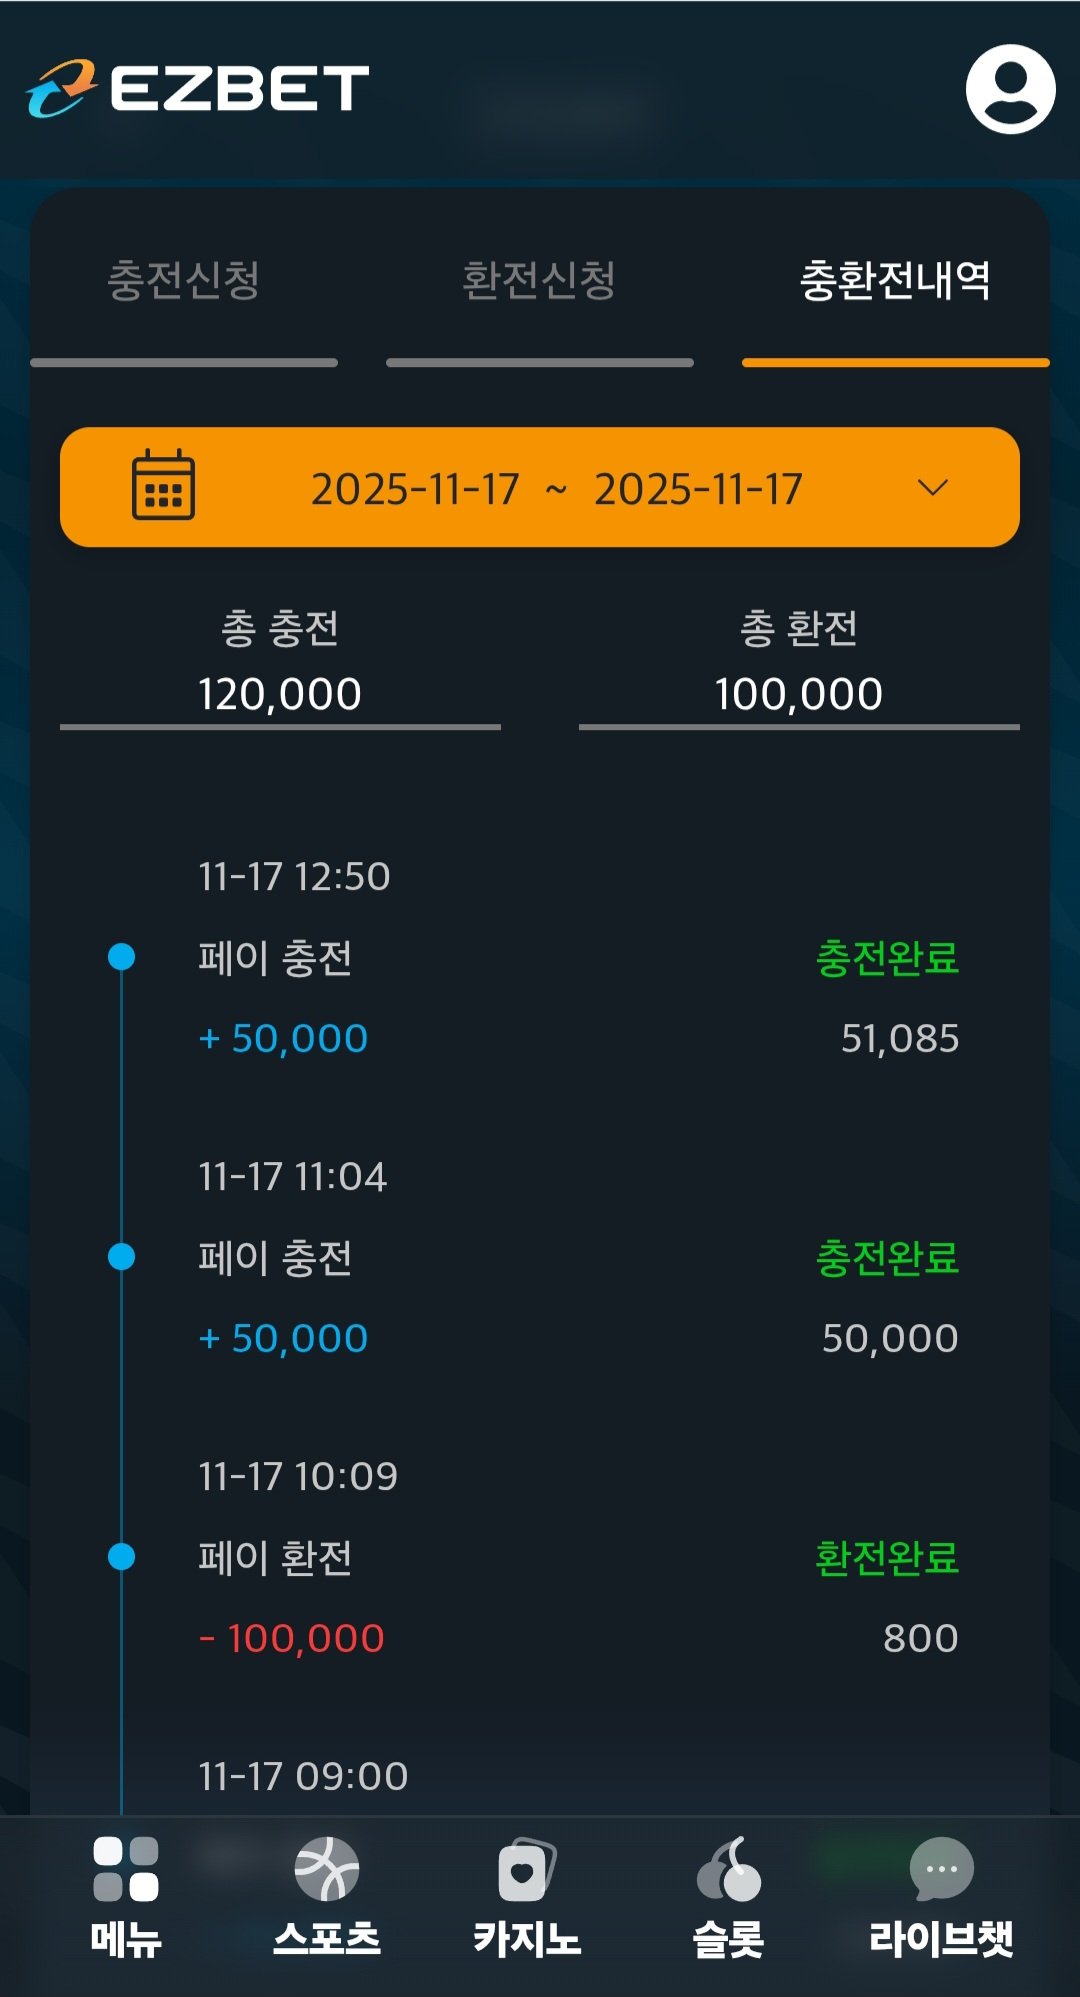Image resolution: width=1080 pixels, height=1997 pixels.
Task: Open the 12:50 페이 충전 entry
Action: point(275,958)
